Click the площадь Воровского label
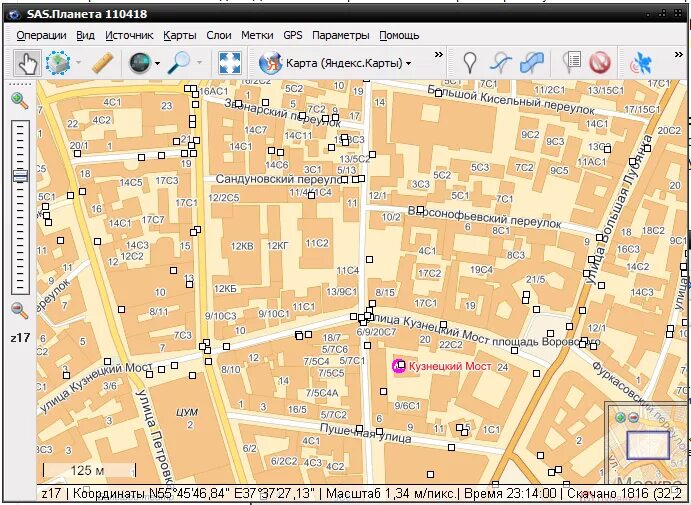Image resolution: width=691 pixels, height=505 pixels. [546, 342]
